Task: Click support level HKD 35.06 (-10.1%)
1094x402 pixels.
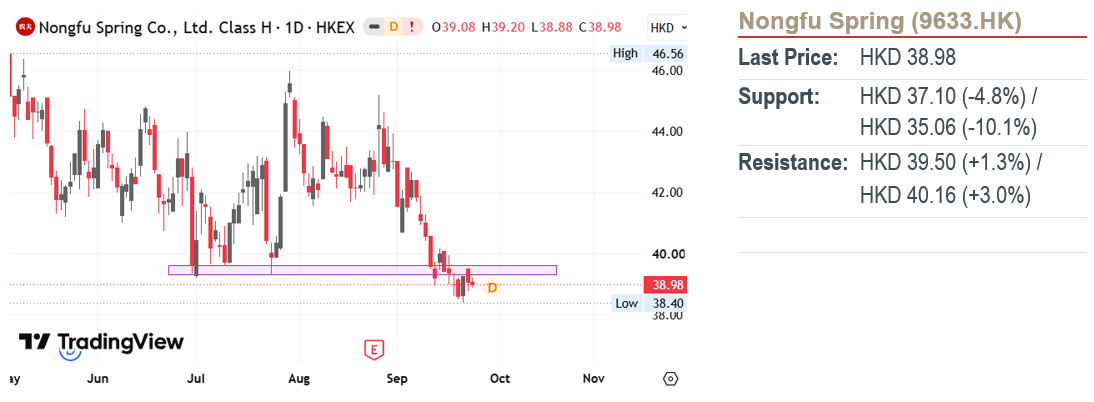Action: tap(948, 127)
